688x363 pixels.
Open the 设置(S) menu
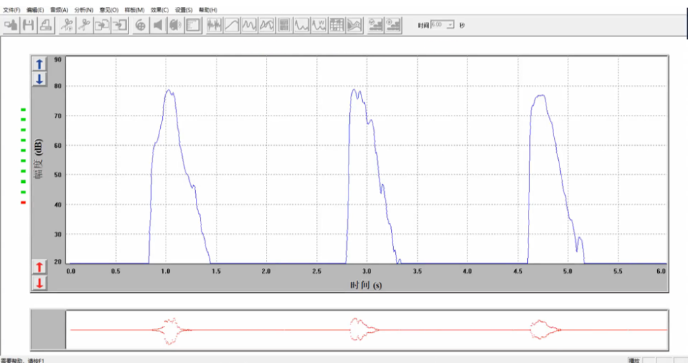pos(183,10)
